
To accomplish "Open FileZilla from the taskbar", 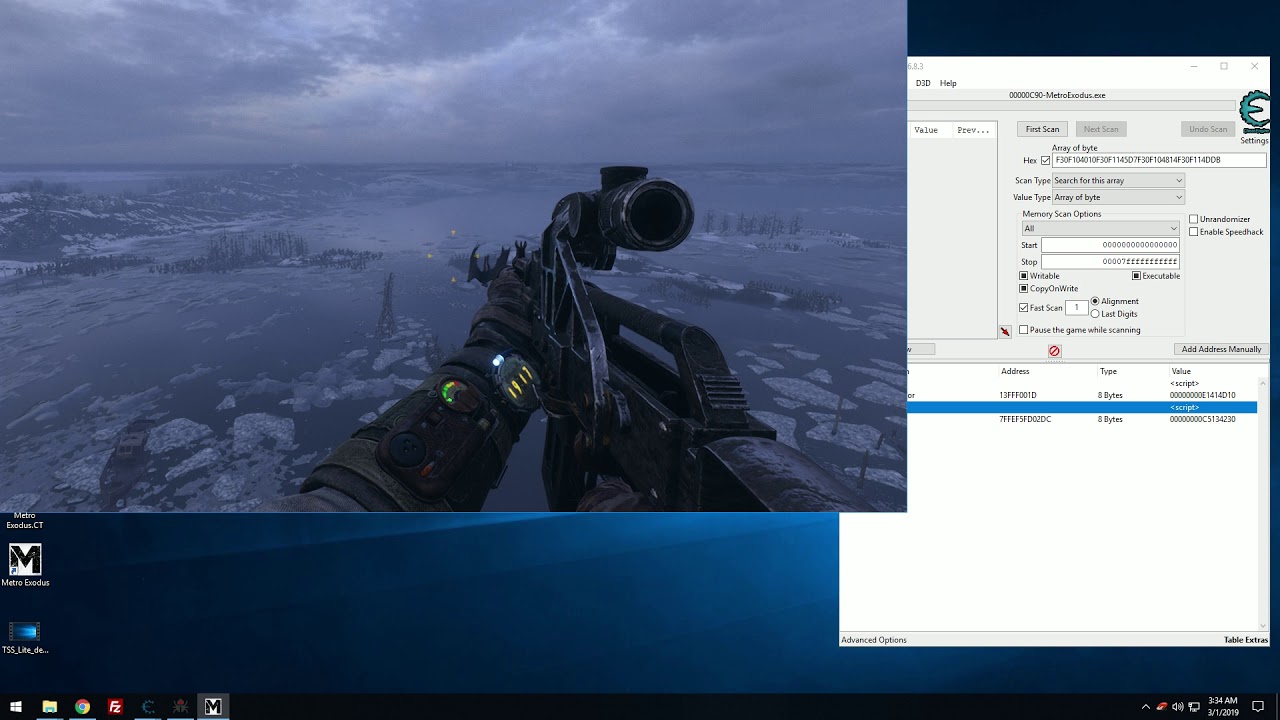I will click(115, 707).
